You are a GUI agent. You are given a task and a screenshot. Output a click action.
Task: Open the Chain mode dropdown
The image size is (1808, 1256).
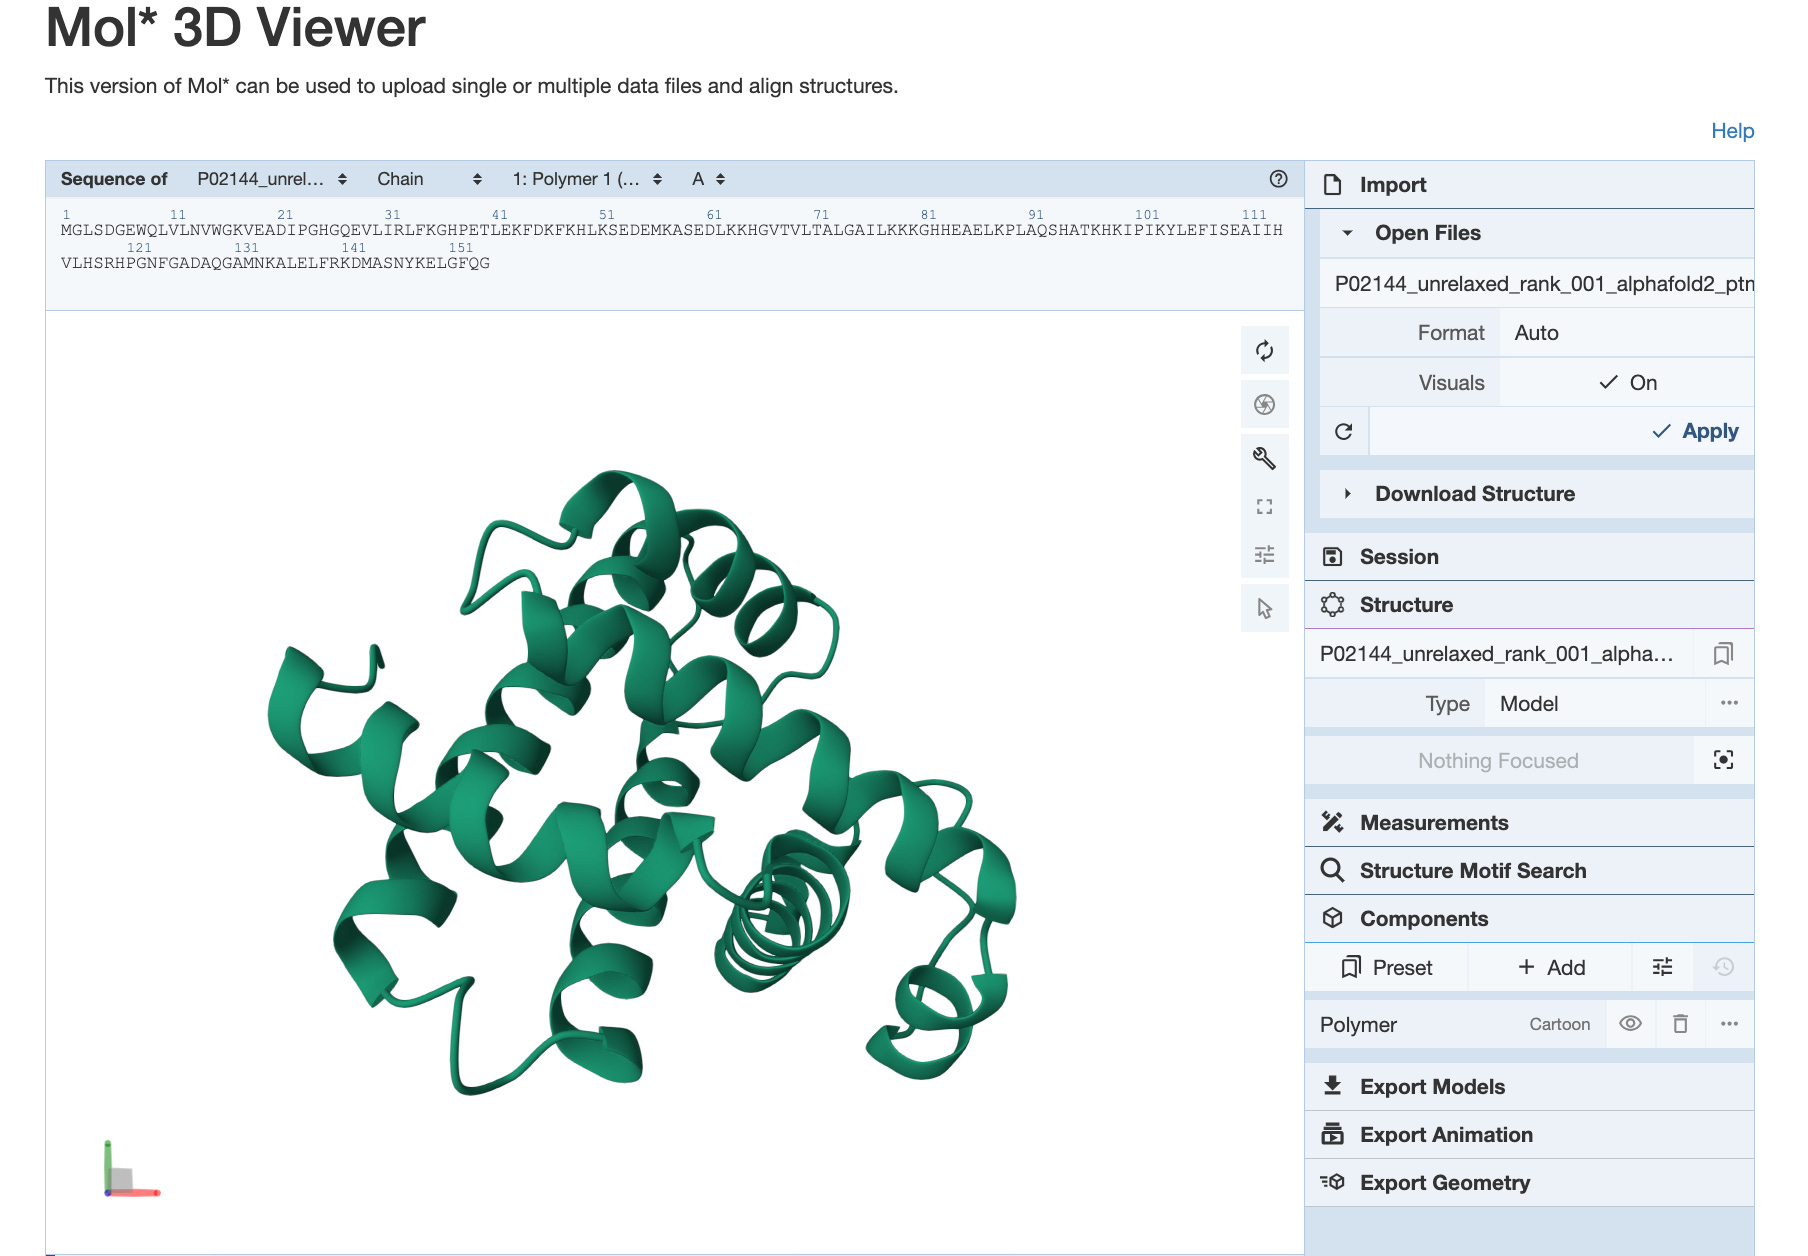point(429,179)
